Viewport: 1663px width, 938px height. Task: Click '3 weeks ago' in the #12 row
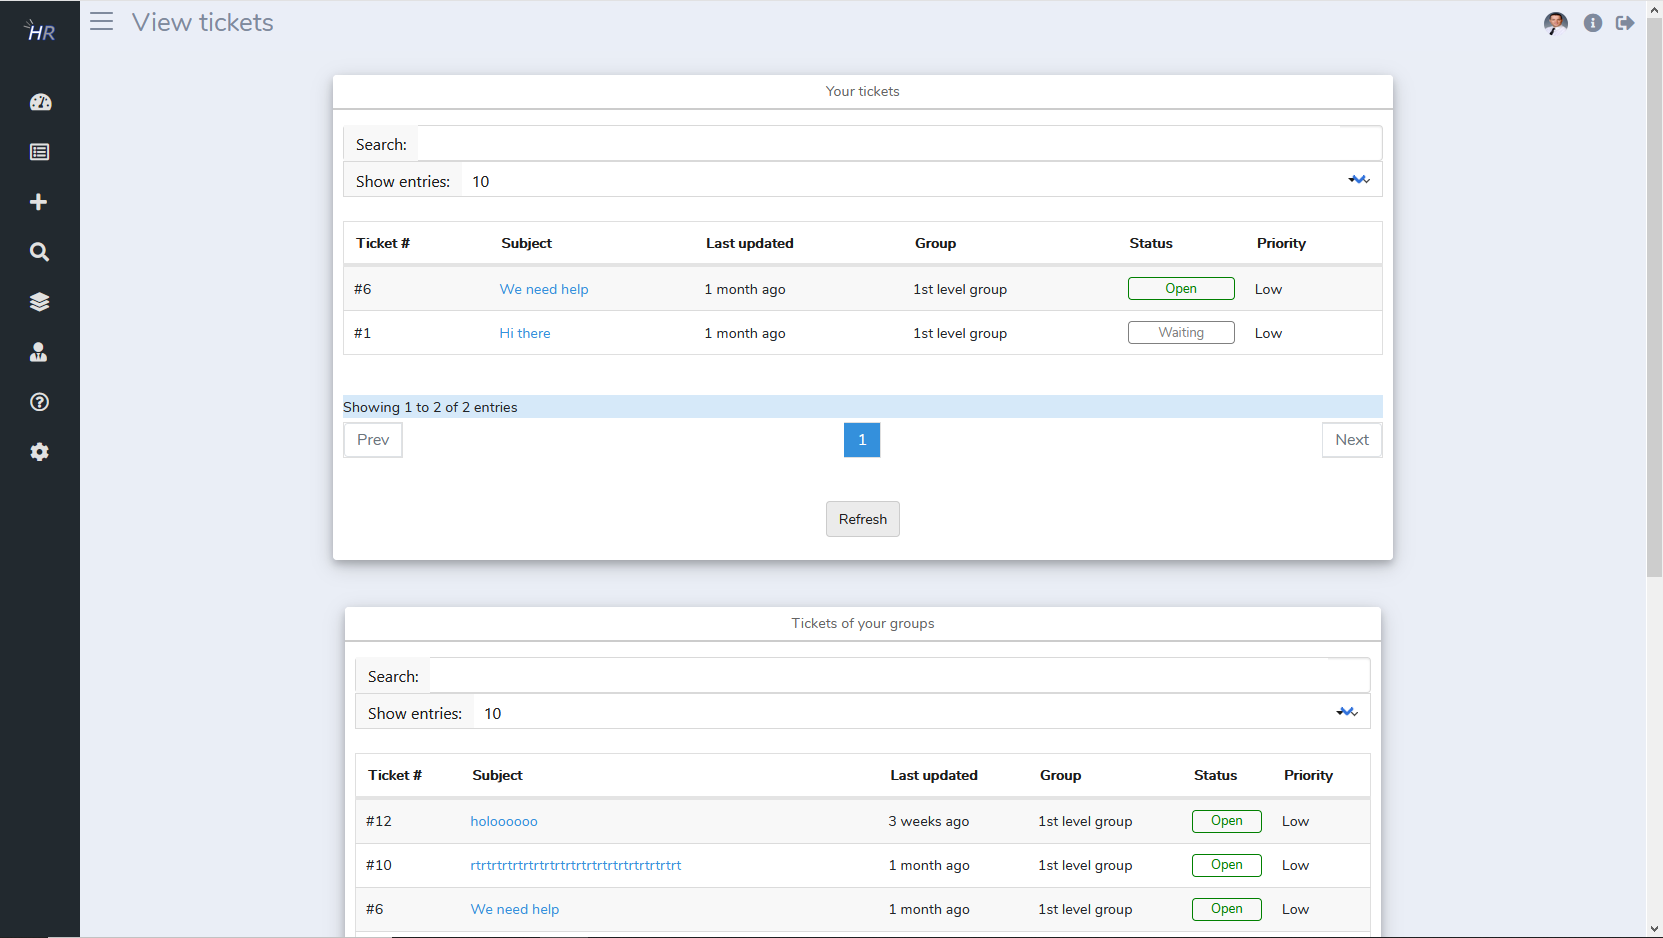pyautogui.click(x=929, y=821)
